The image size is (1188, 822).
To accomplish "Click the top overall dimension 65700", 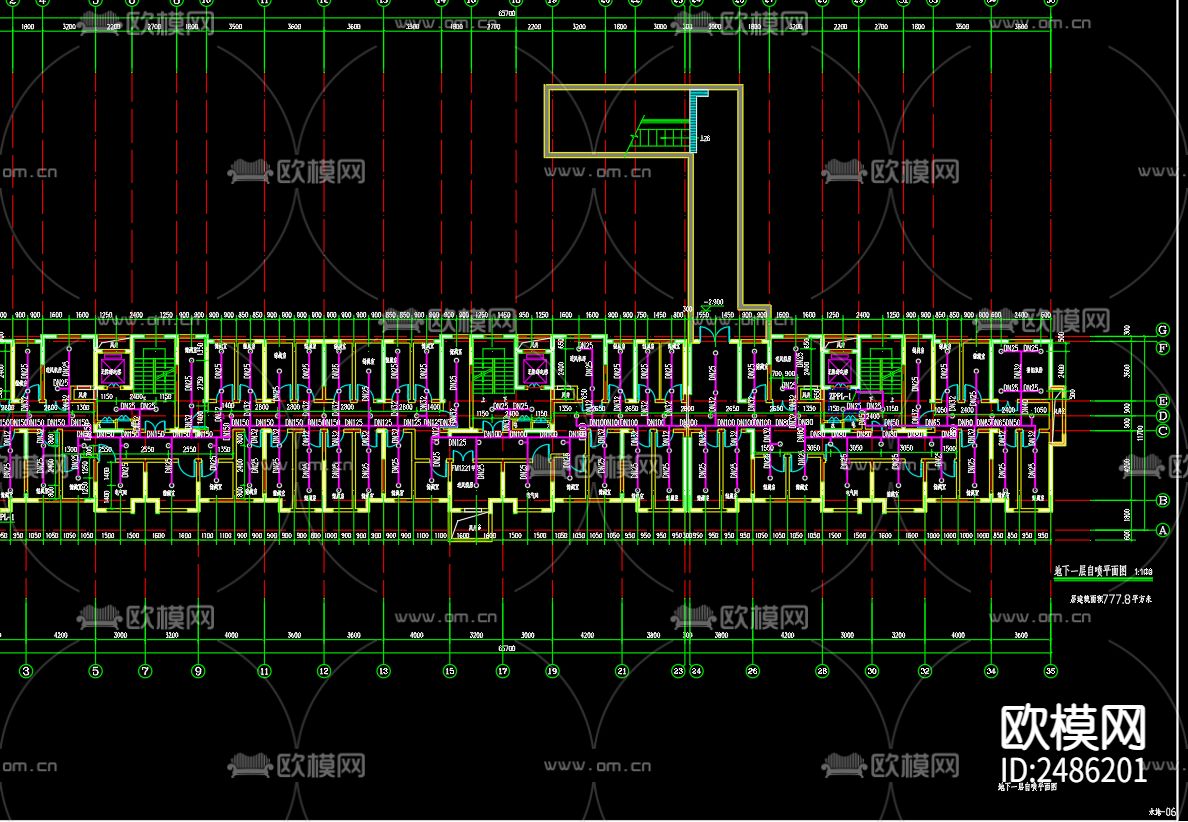I will pos(506,14).
